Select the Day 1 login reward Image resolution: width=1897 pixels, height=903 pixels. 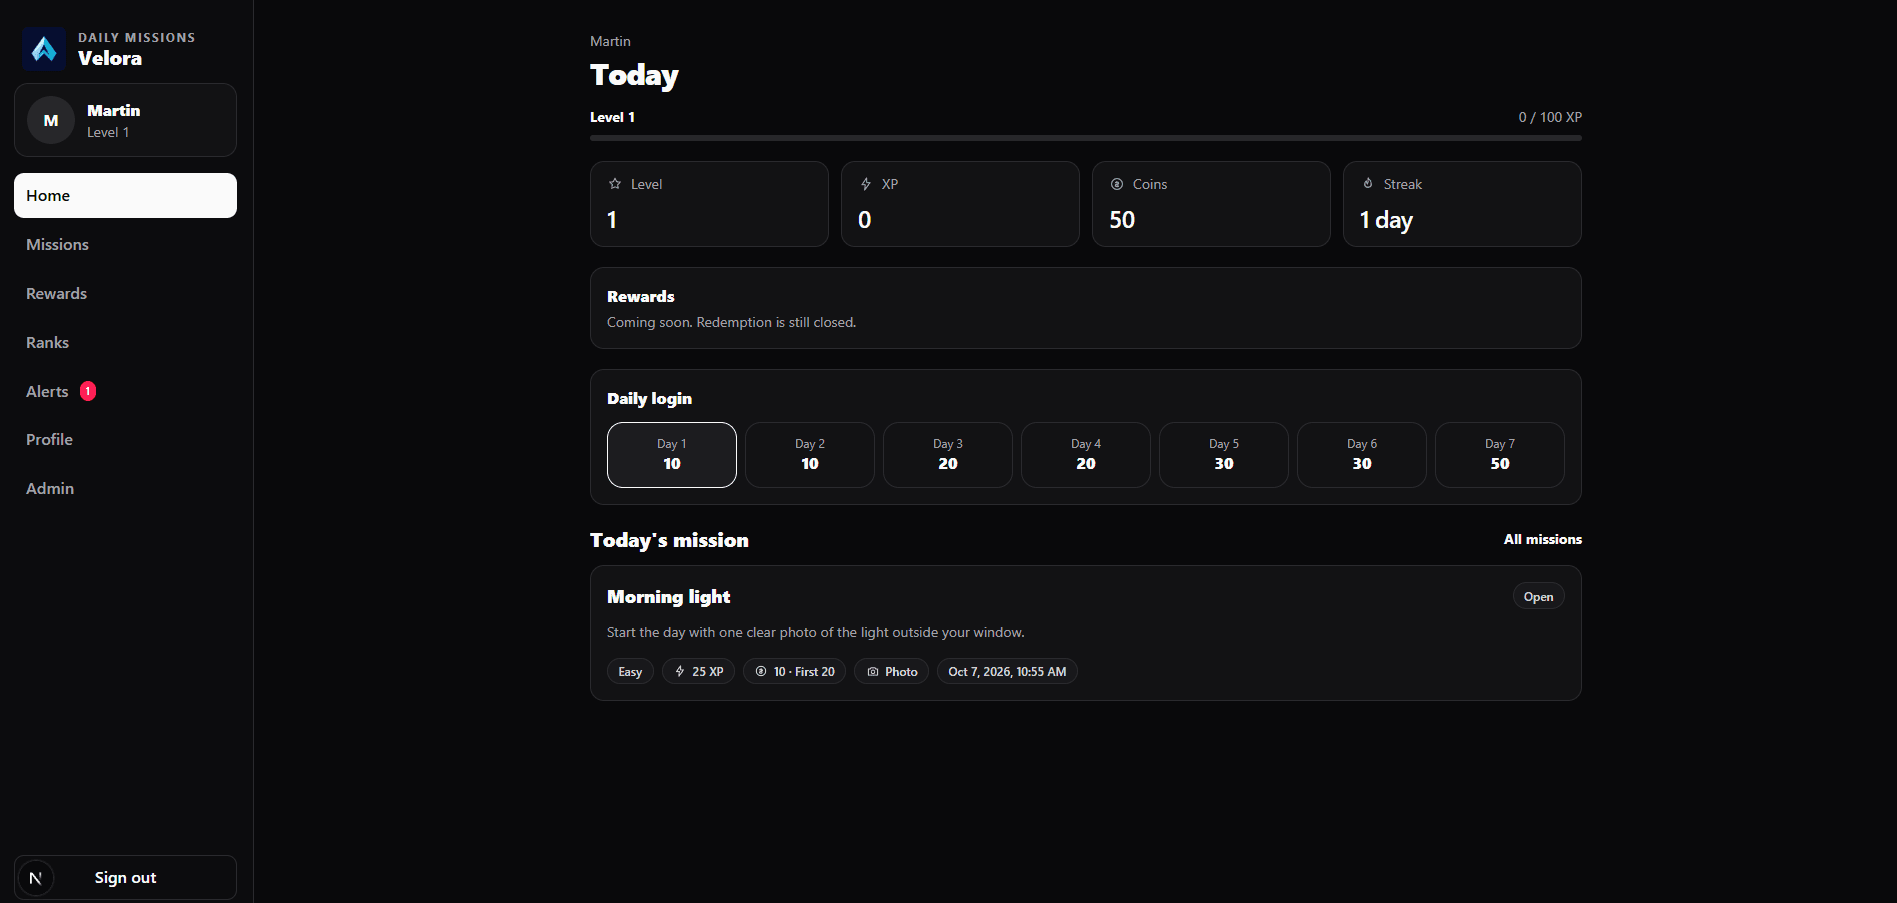[x=672, y=455]
